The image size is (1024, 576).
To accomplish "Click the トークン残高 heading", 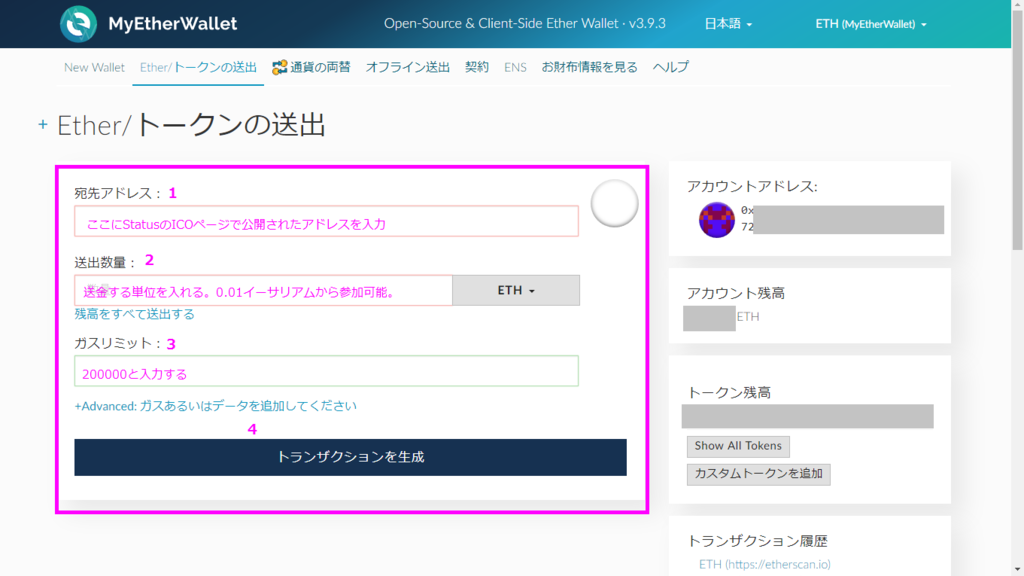I will tap(729, 392).
